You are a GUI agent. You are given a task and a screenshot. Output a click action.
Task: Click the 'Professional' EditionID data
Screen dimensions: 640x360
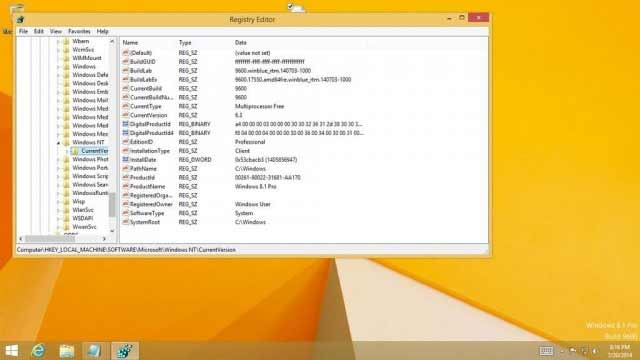[250, 142]
